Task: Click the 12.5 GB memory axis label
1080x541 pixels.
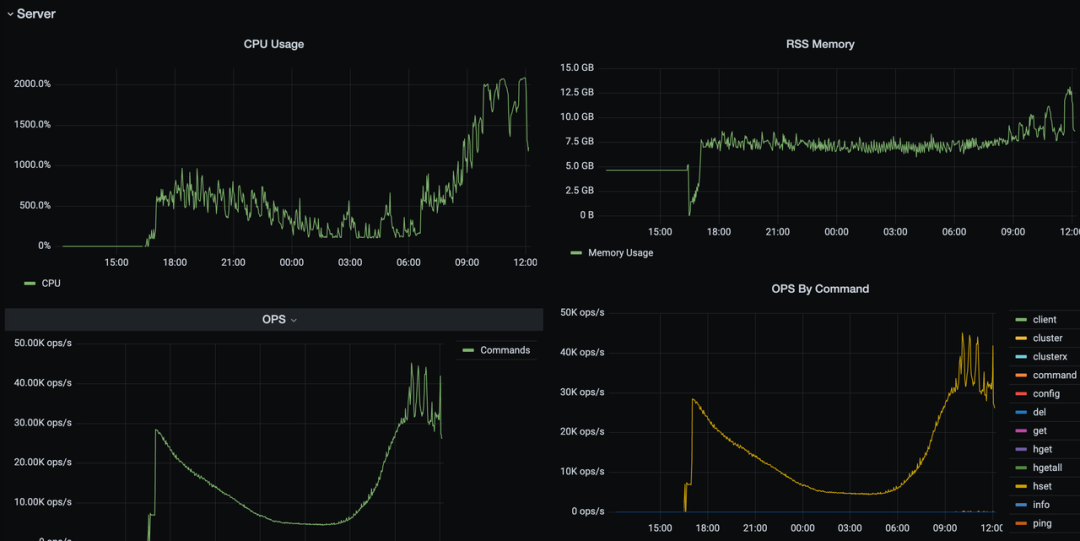Action: [x=577, y=92]
